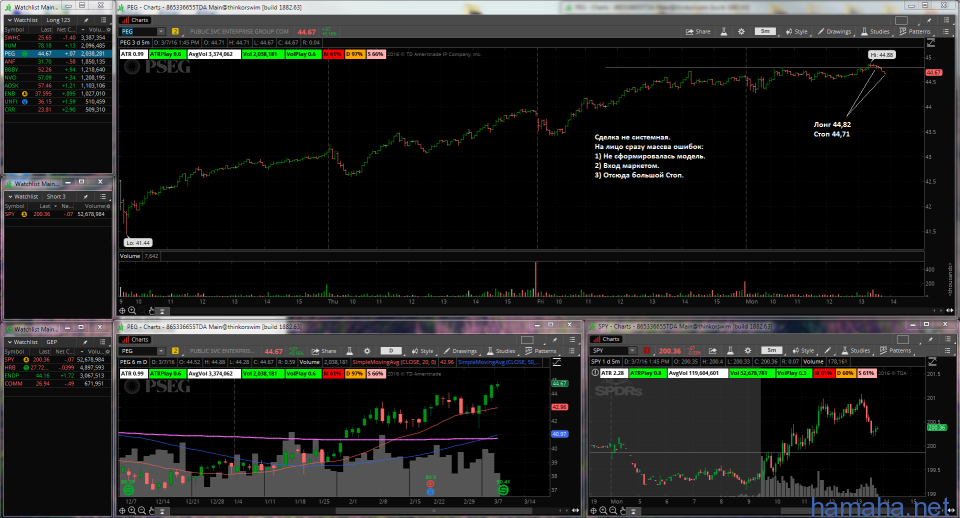Open list menu icon in Short 3 watchlist
Viewport: 960px width, 518px height.
point(103,197)
